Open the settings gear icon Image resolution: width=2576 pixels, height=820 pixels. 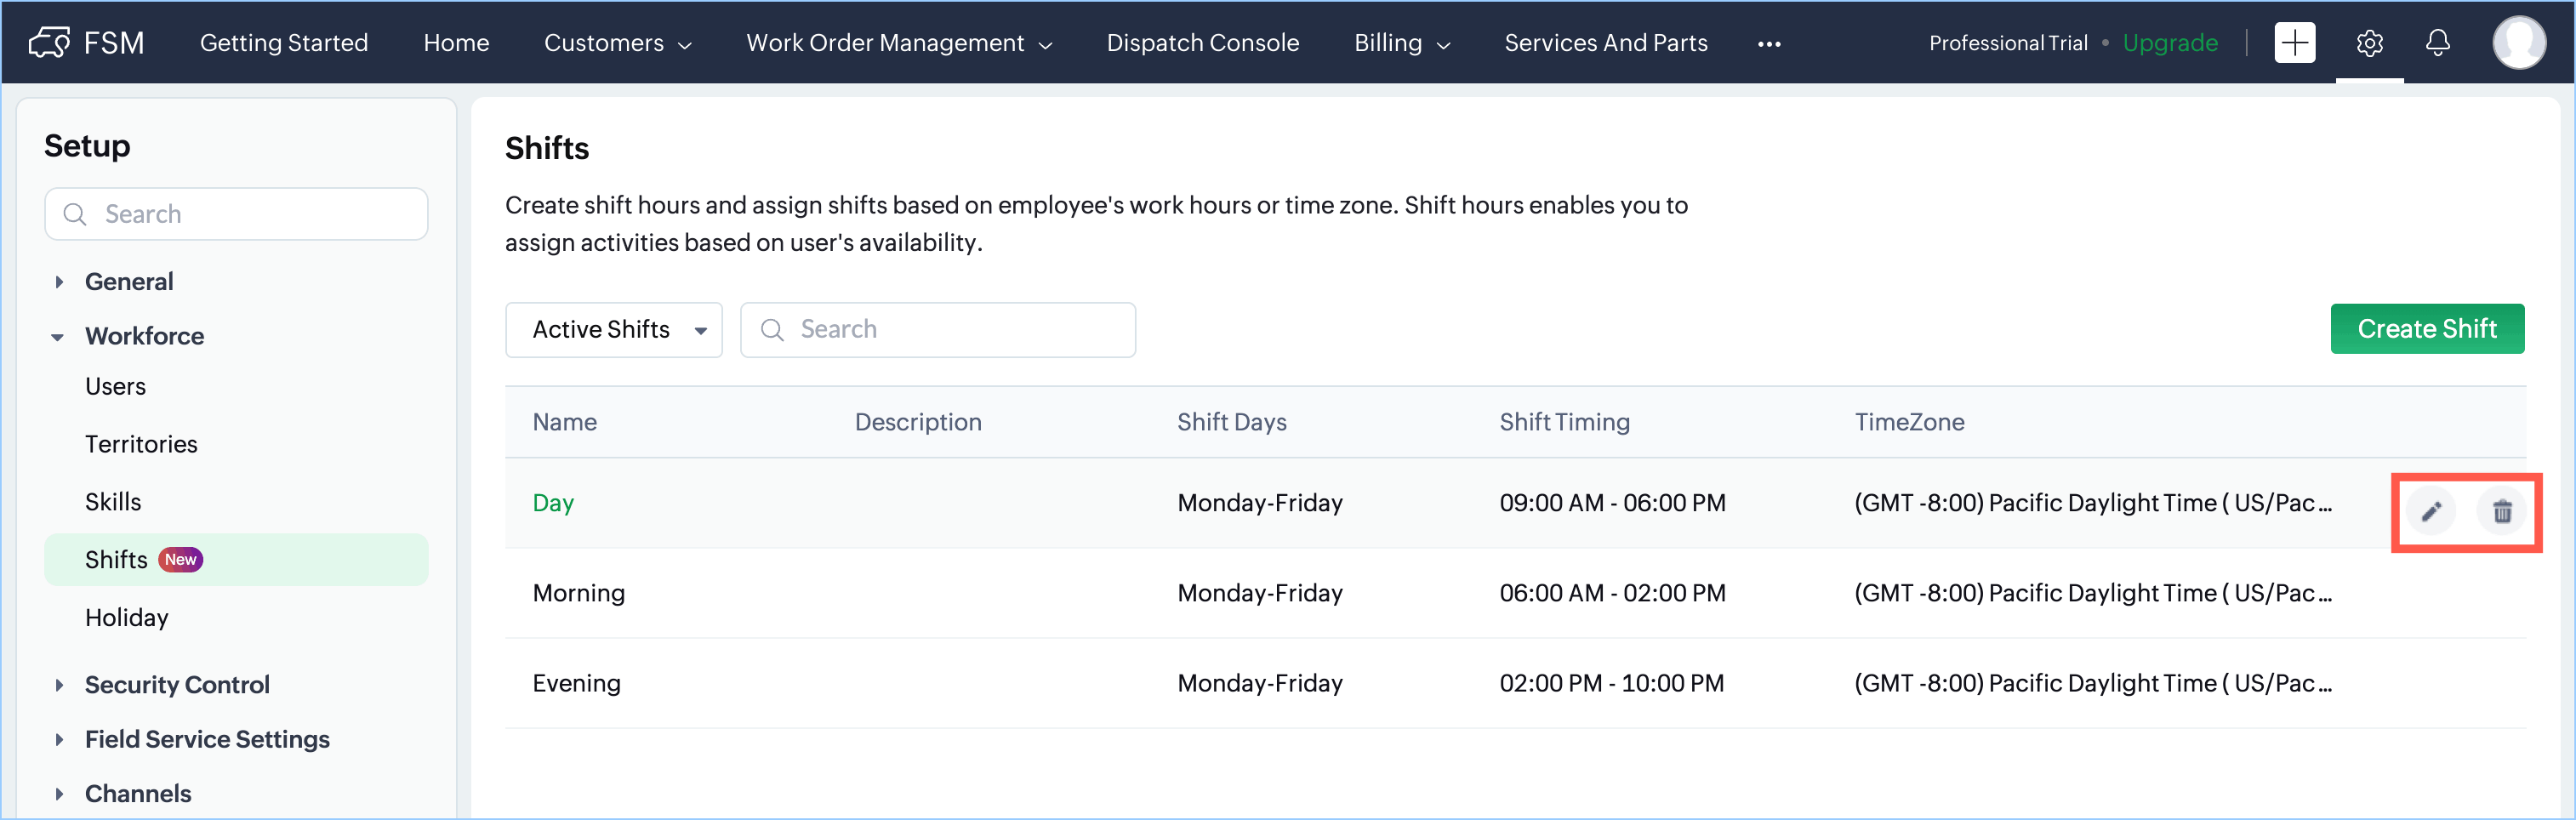2369,43
